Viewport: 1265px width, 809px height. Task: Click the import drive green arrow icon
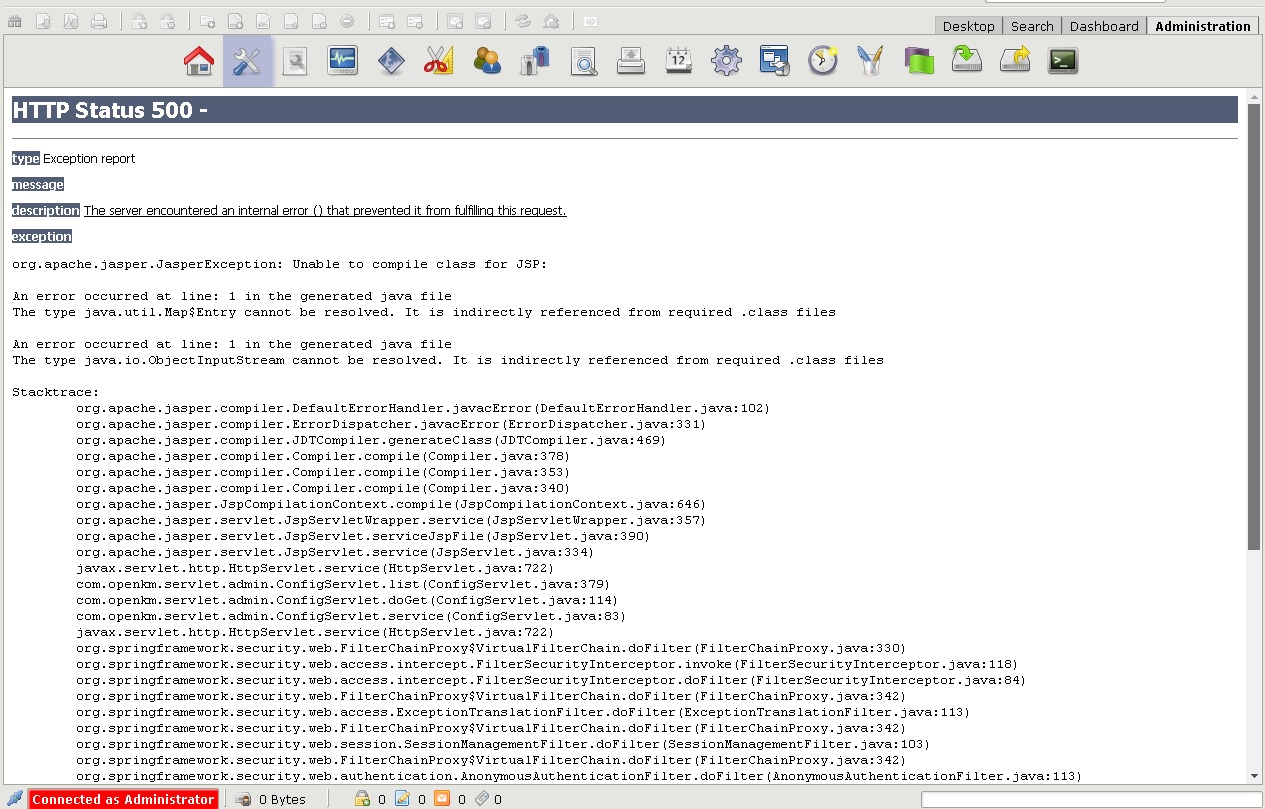pos(966,62)
